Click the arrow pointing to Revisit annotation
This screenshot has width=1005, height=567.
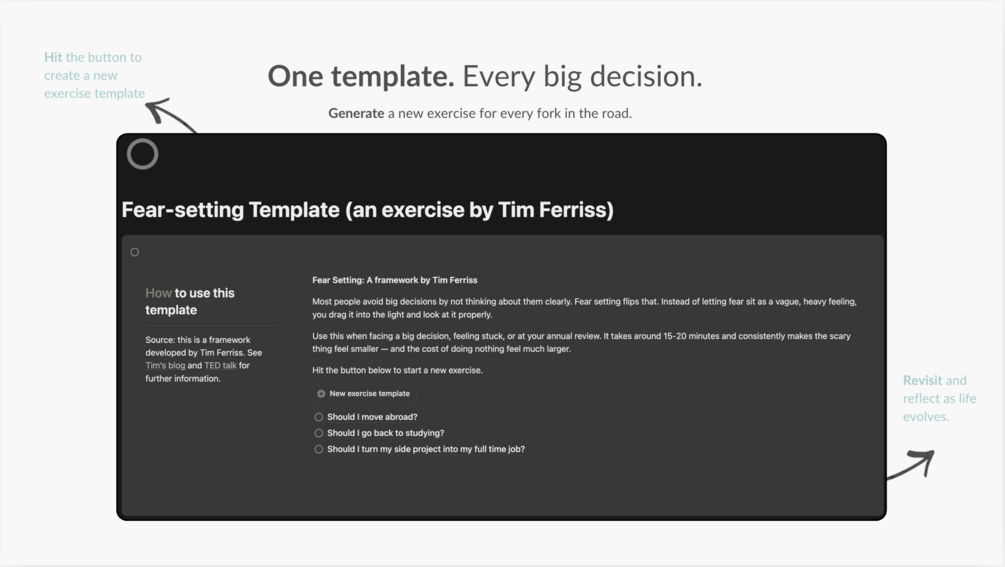click(x=911, y=464)
